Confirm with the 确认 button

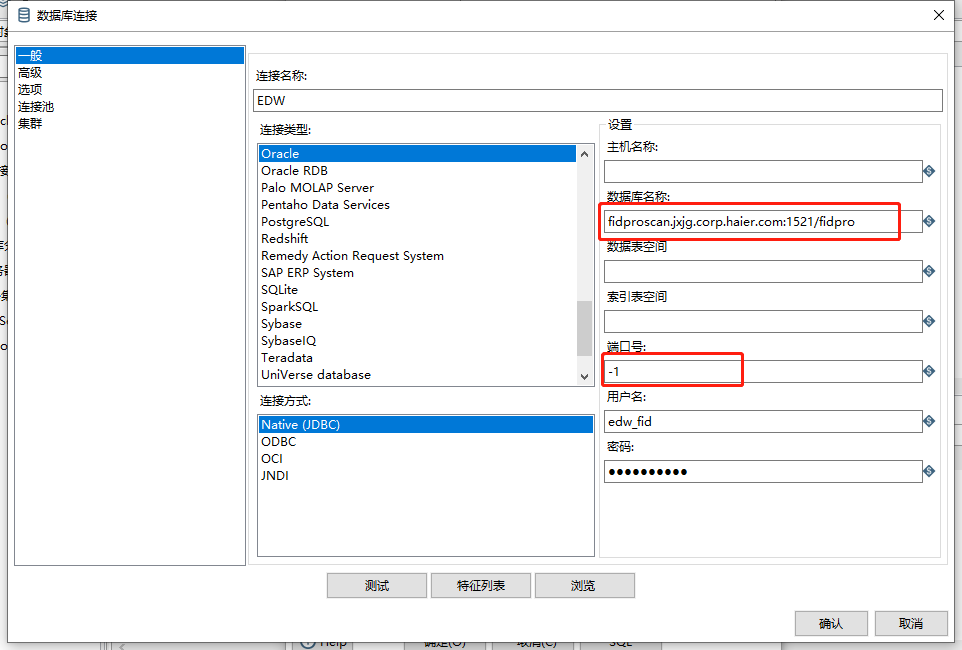[x=831, y=623]
